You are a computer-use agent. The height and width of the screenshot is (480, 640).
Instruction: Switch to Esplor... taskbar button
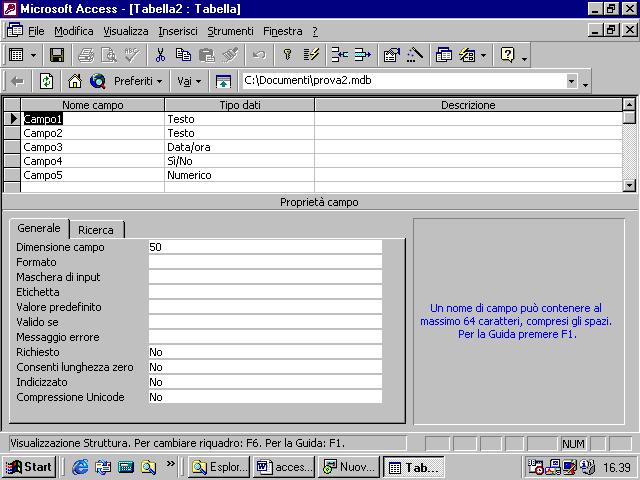point(219,467)
